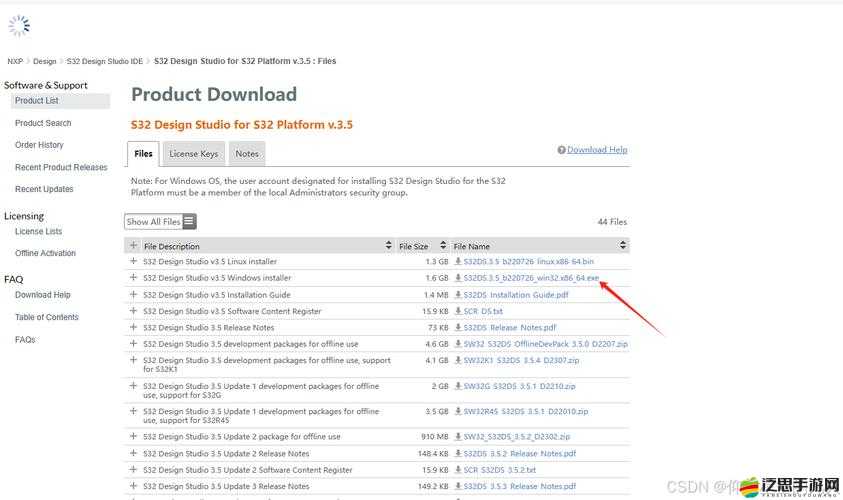Expand the Update 2 Software Content Register row
843x500 pixels.
133,469
